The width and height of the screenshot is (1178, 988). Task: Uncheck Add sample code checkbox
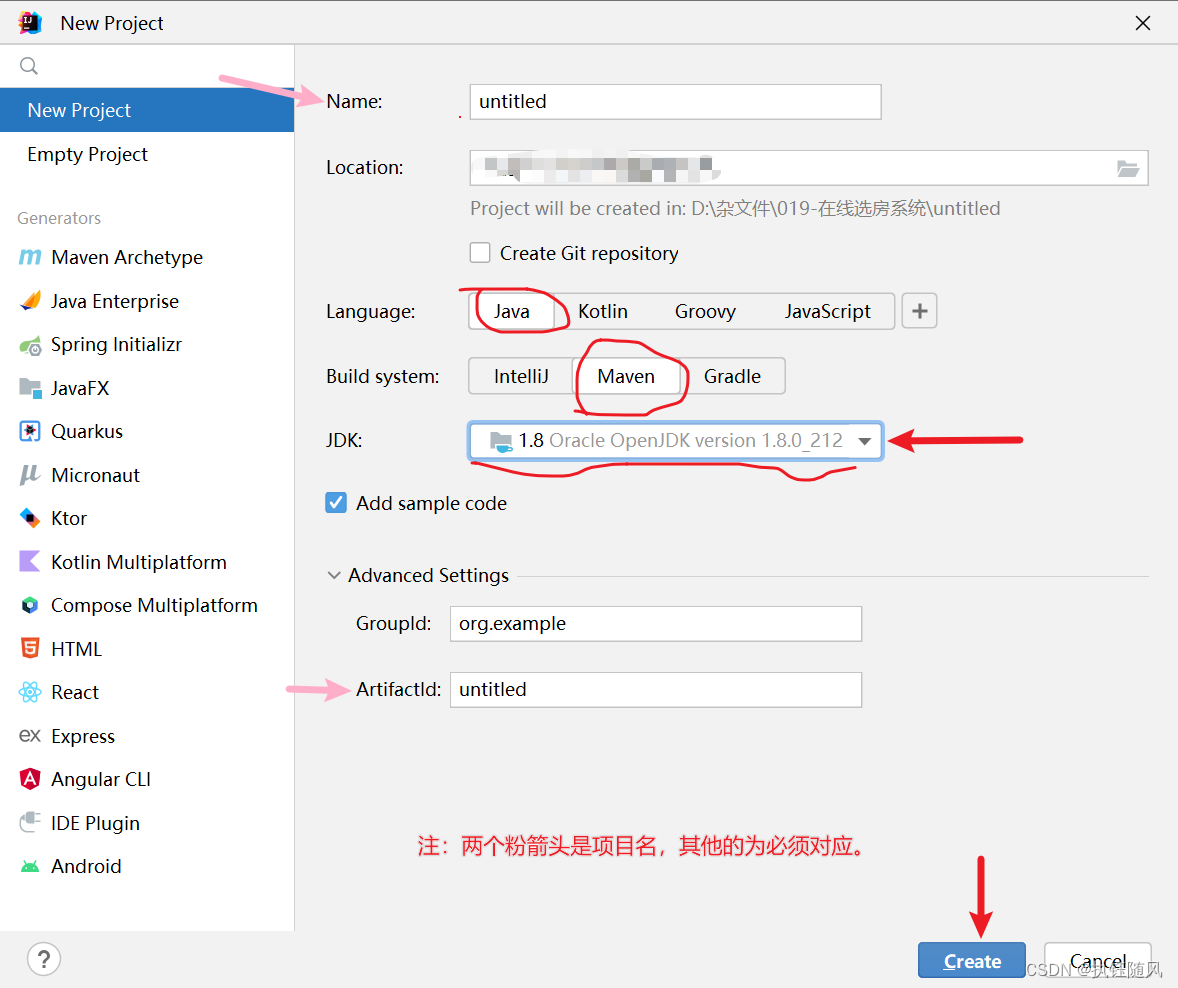(x=336, y=503)
